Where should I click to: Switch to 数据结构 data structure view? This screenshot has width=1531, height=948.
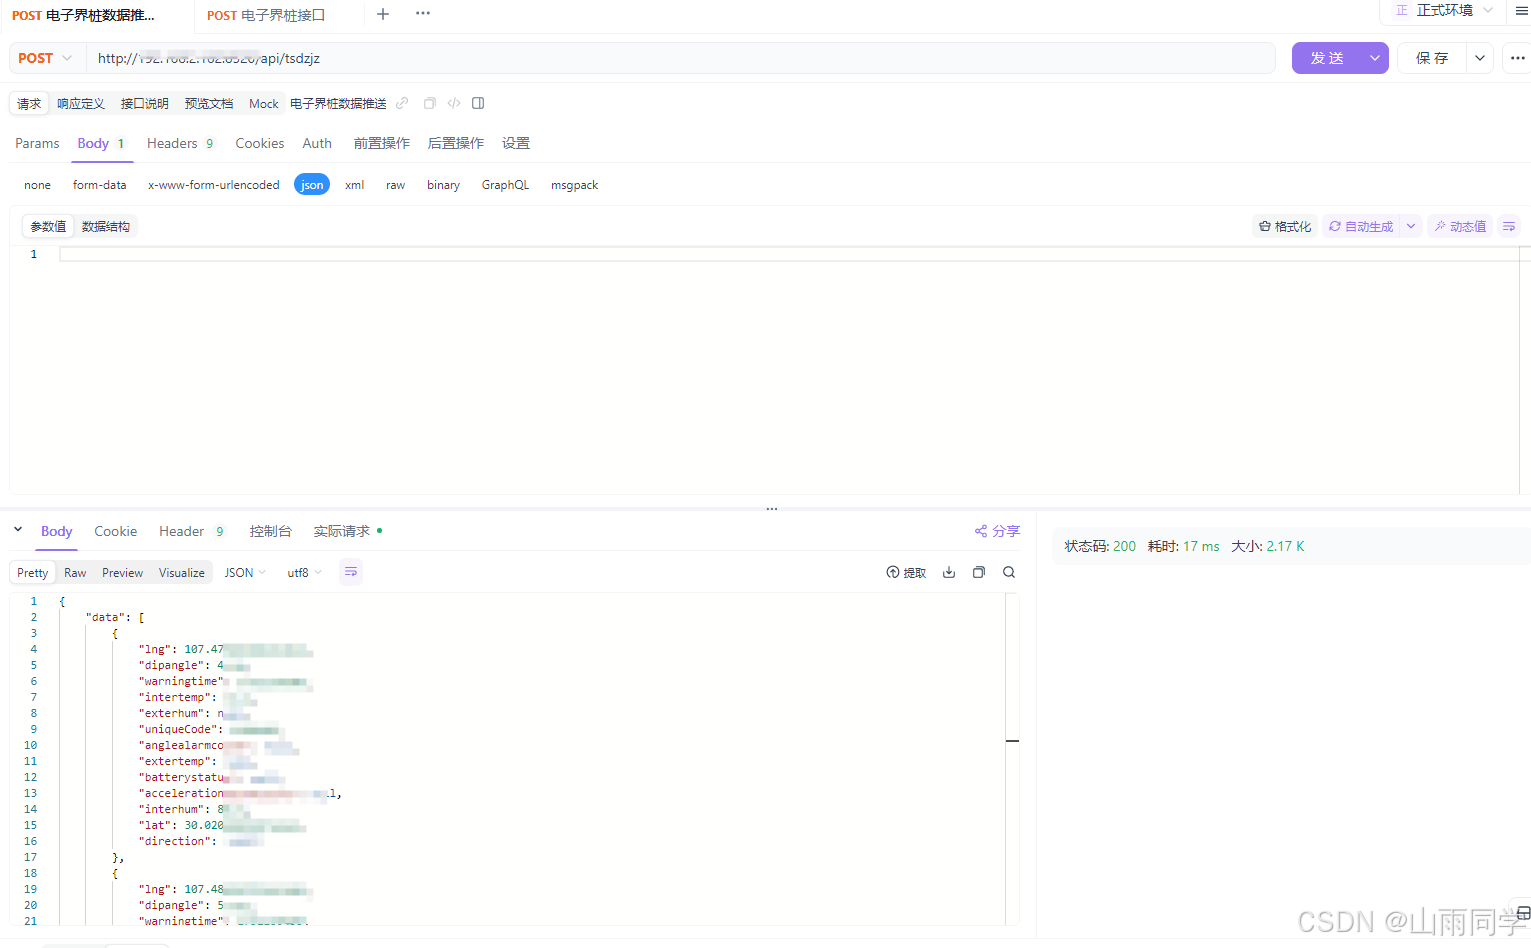106,227
